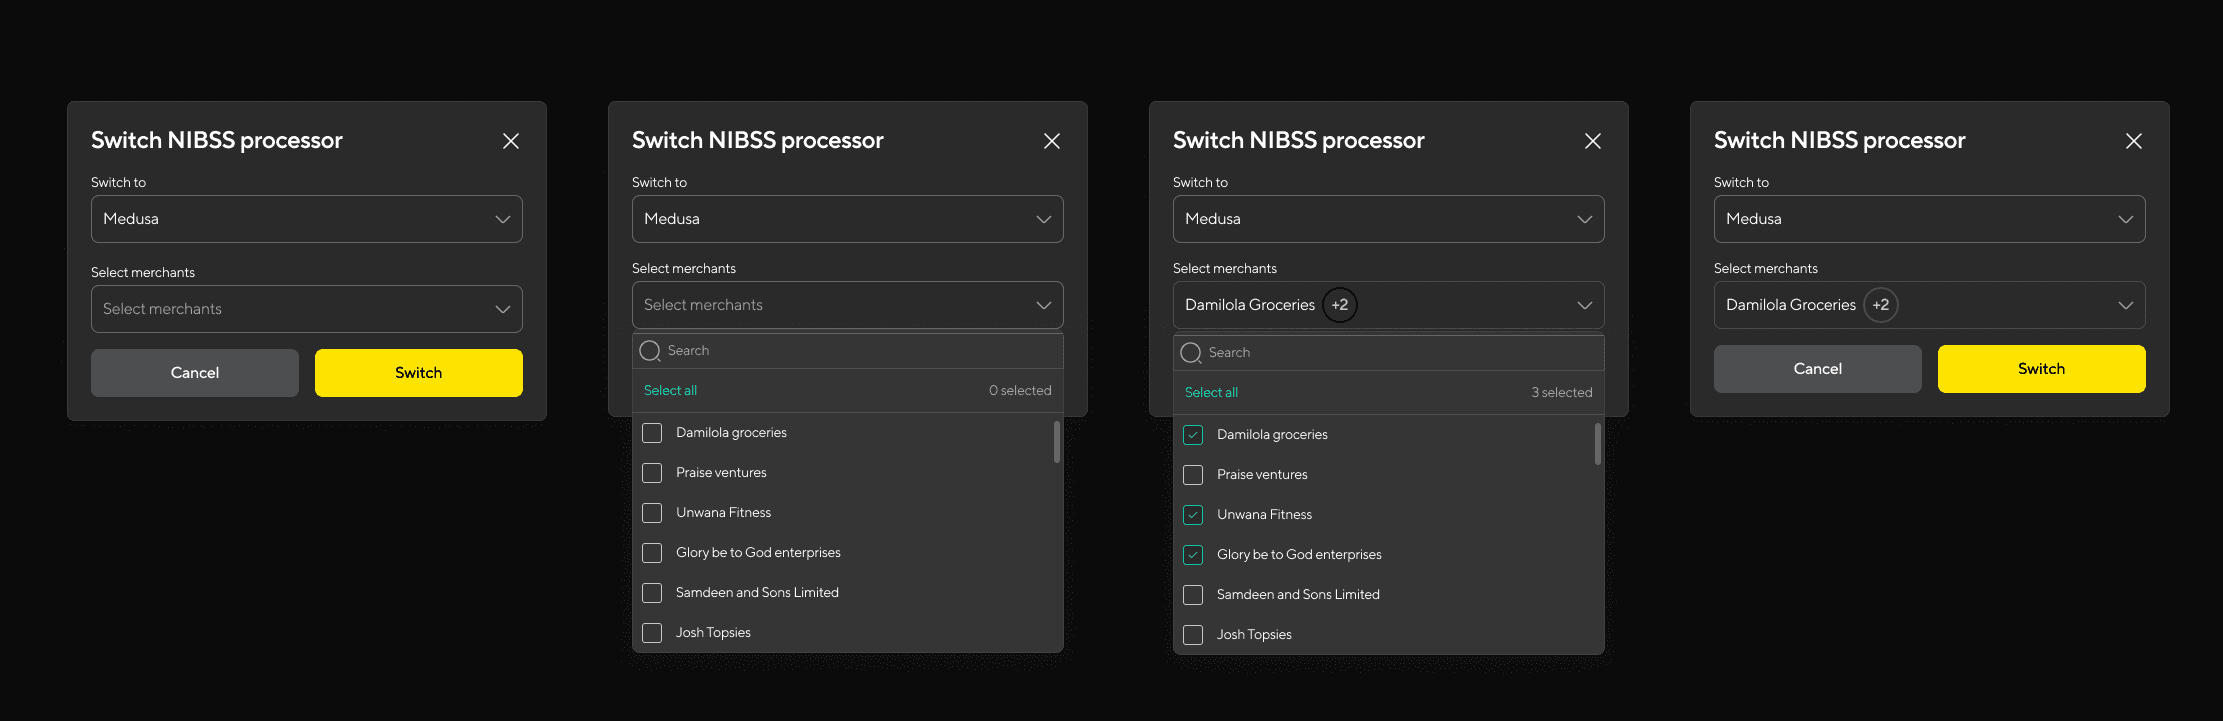Collapse Damilola Groceries dropdown in the 3-selected dialog

tap(1389, 305)
